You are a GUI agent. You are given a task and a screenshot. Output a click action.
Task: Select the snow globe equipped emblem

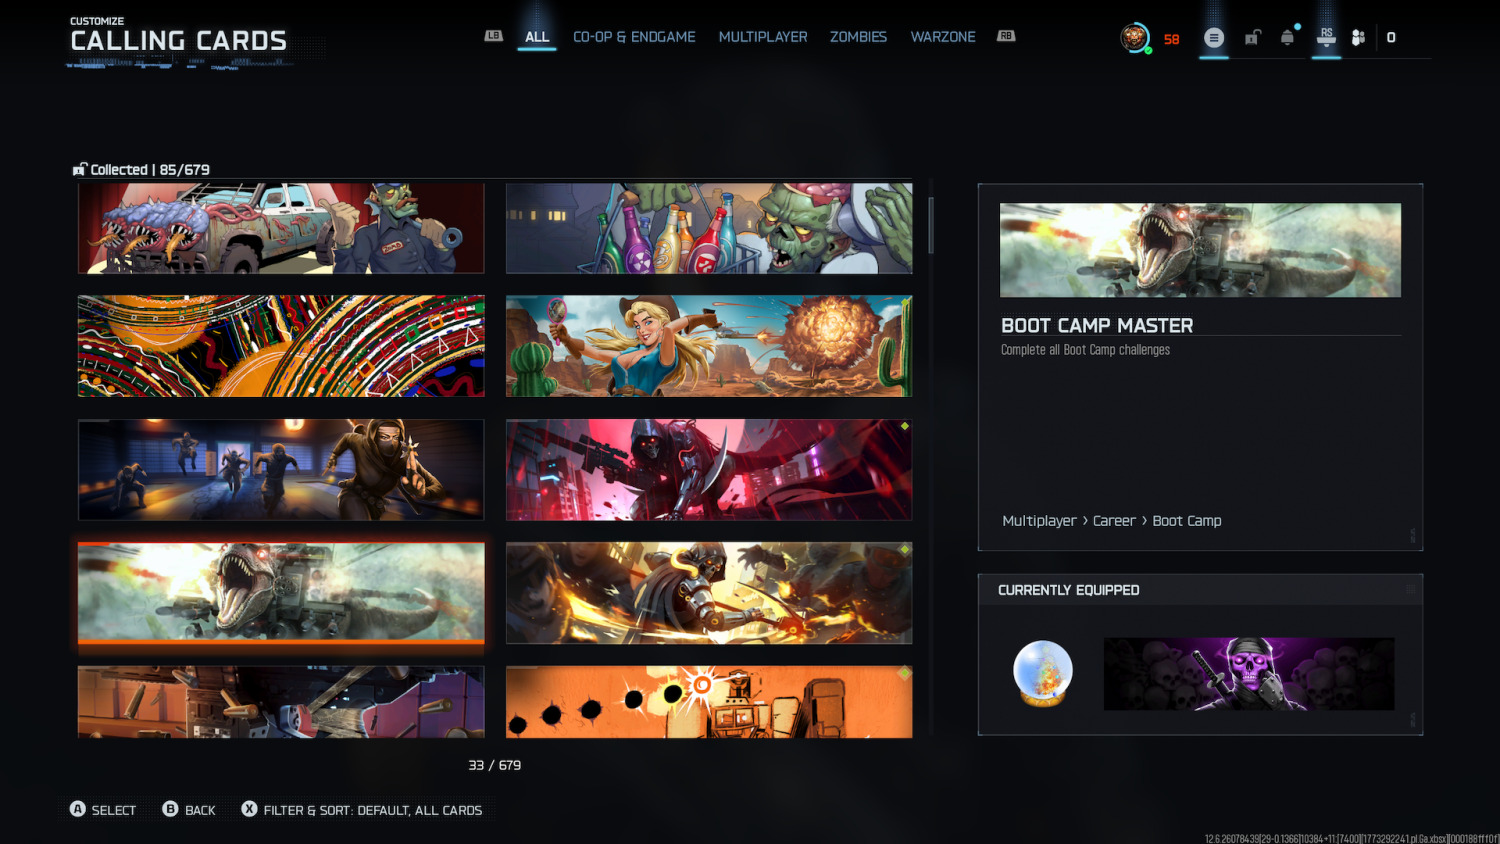coord(1043,673)
